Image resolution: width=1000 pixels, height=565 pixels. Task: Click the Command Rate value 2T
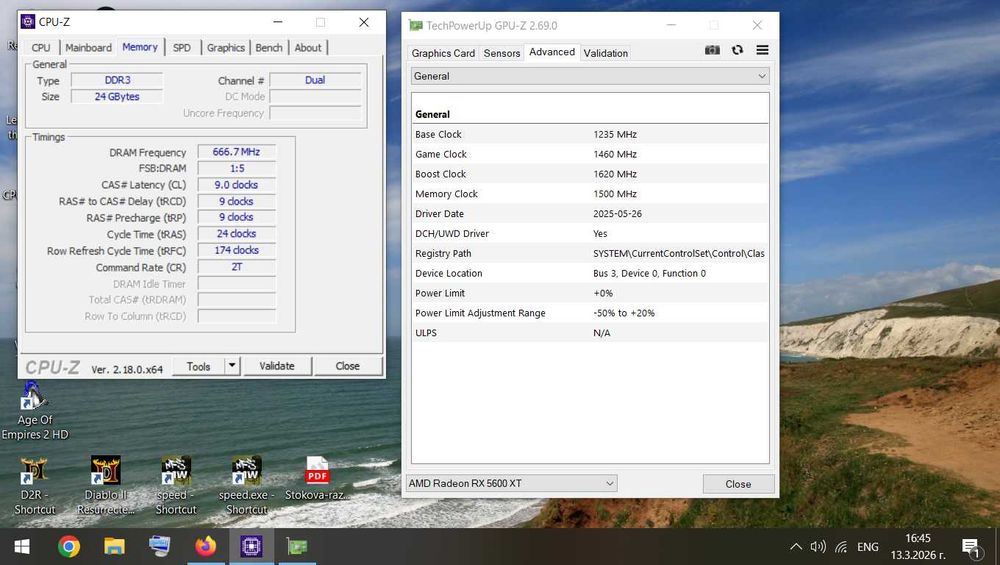tap(237, 267)
